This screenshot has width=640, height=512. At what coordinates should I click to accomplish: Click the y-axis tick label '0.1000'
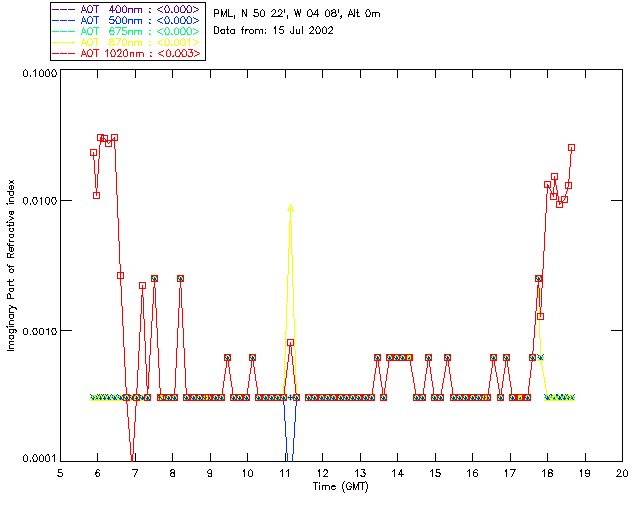[x=39, y=73]
